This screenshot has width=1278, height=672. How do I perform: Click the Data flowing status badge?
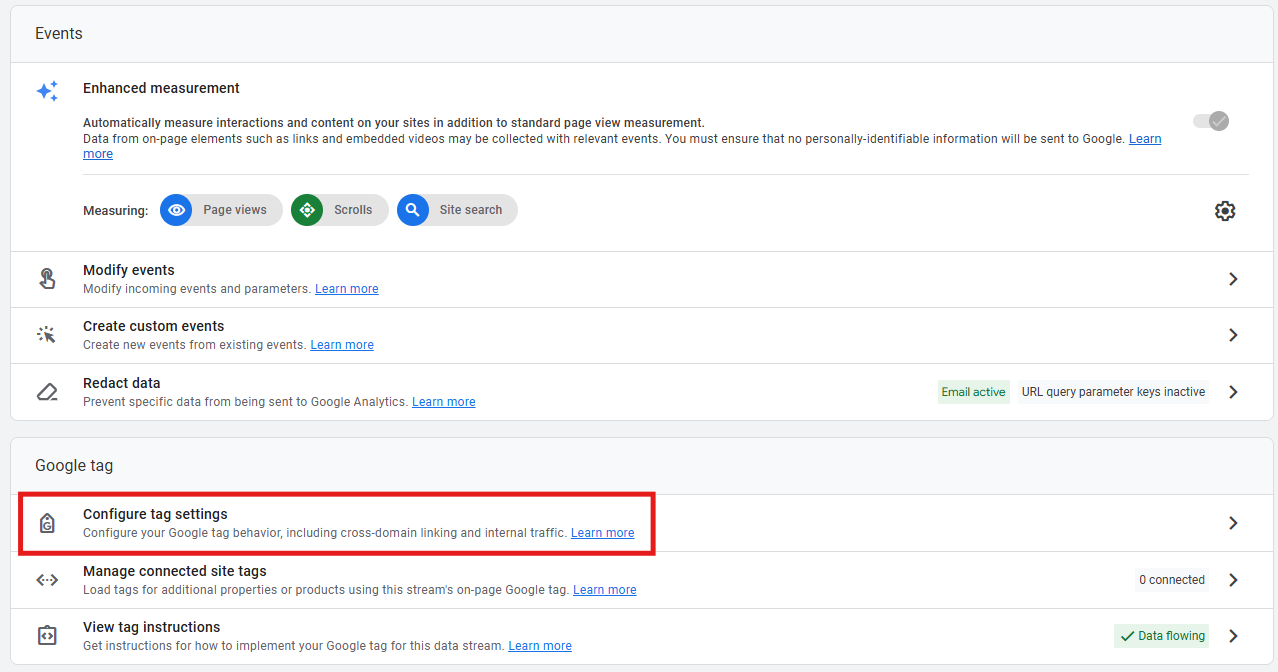(1162, 636)
